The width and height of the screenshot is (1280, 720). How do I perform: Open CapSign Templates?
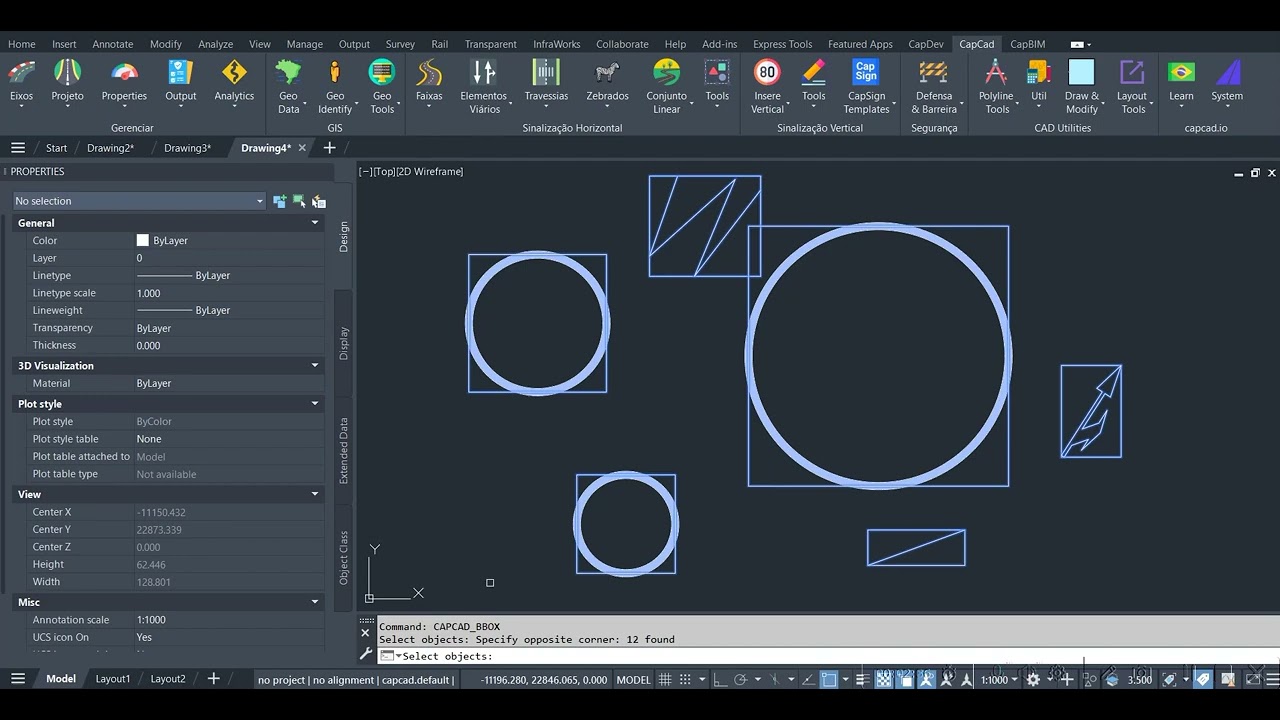point(866,87)
